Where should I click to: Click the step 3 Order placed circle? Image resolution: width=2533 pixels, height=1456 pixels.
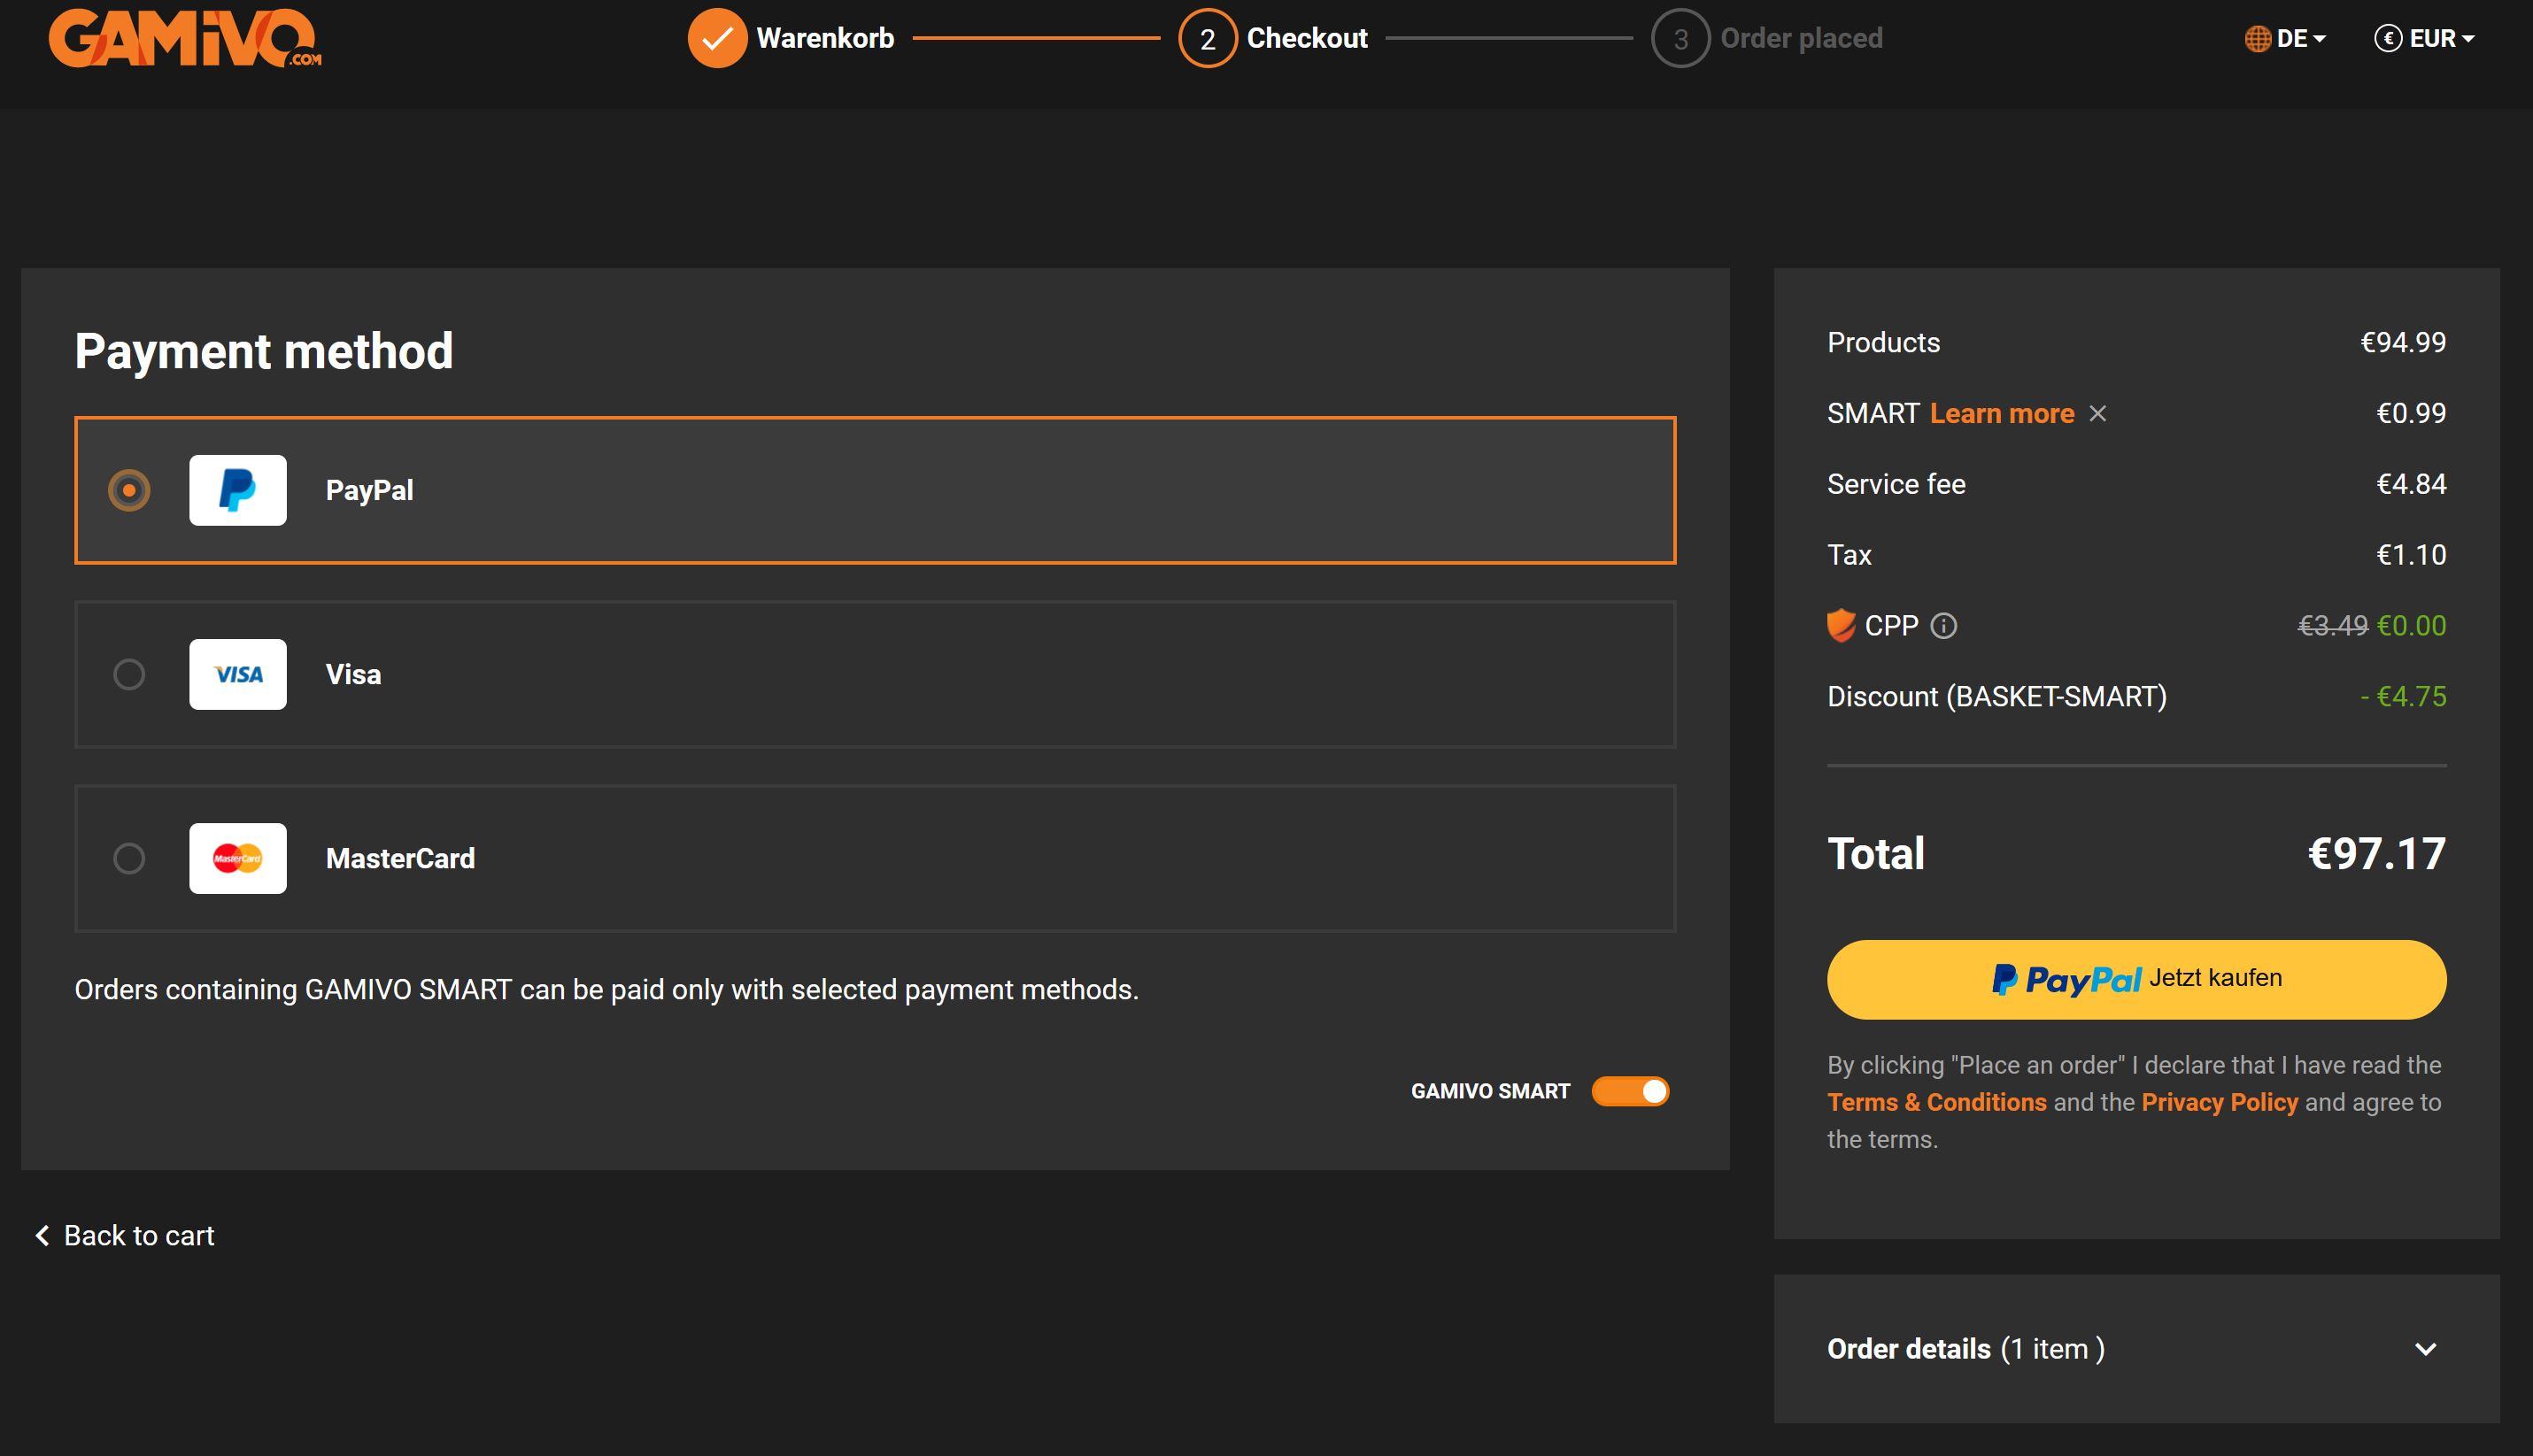click(1680, 38)
